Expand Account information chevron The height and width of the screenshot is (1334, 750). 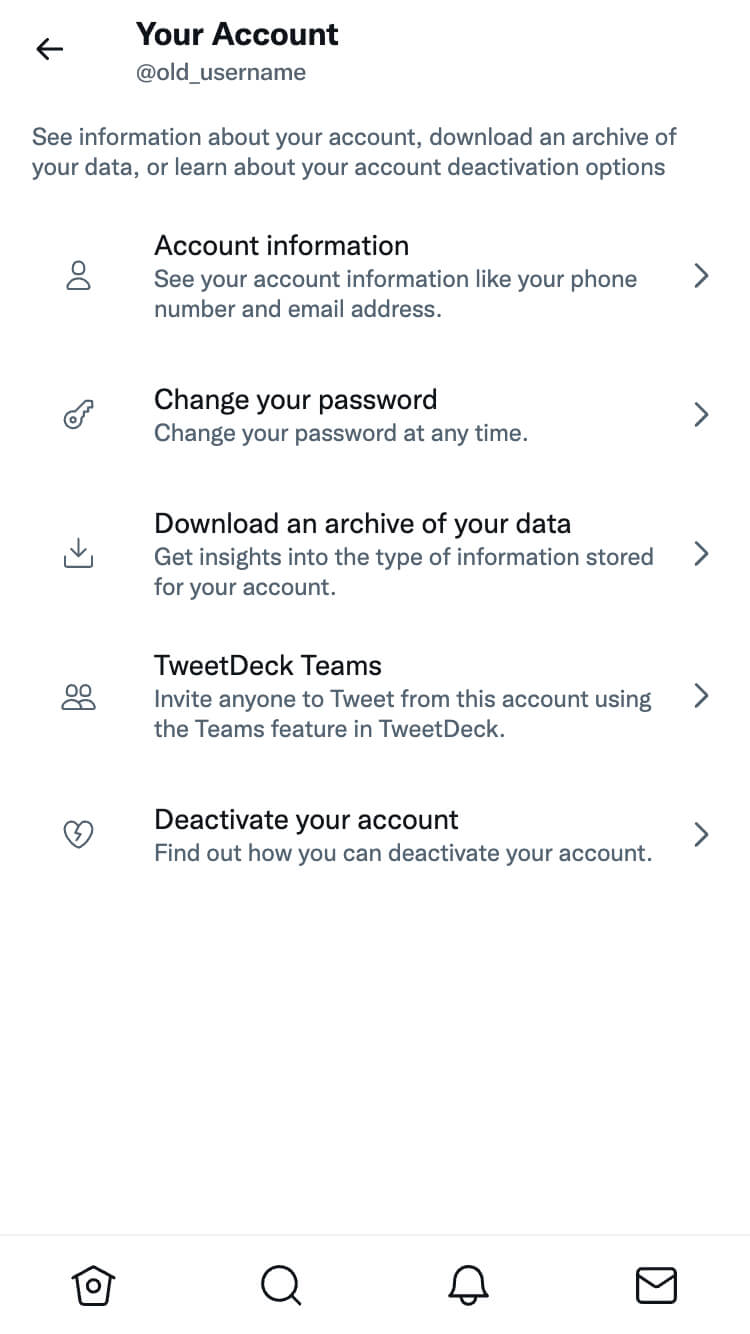pyautogui.click(x=701, y=276)
